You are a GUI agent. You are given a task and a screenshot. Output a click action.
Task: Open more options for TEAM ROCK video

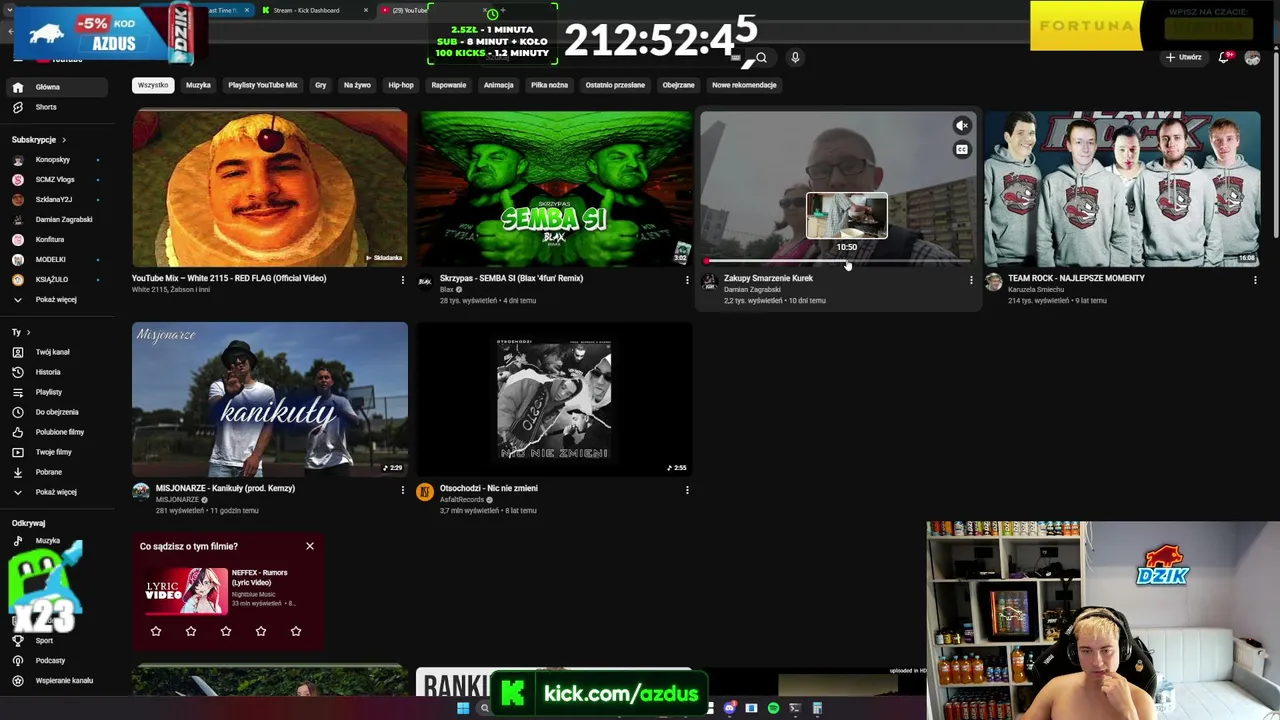pos(1255,280)
